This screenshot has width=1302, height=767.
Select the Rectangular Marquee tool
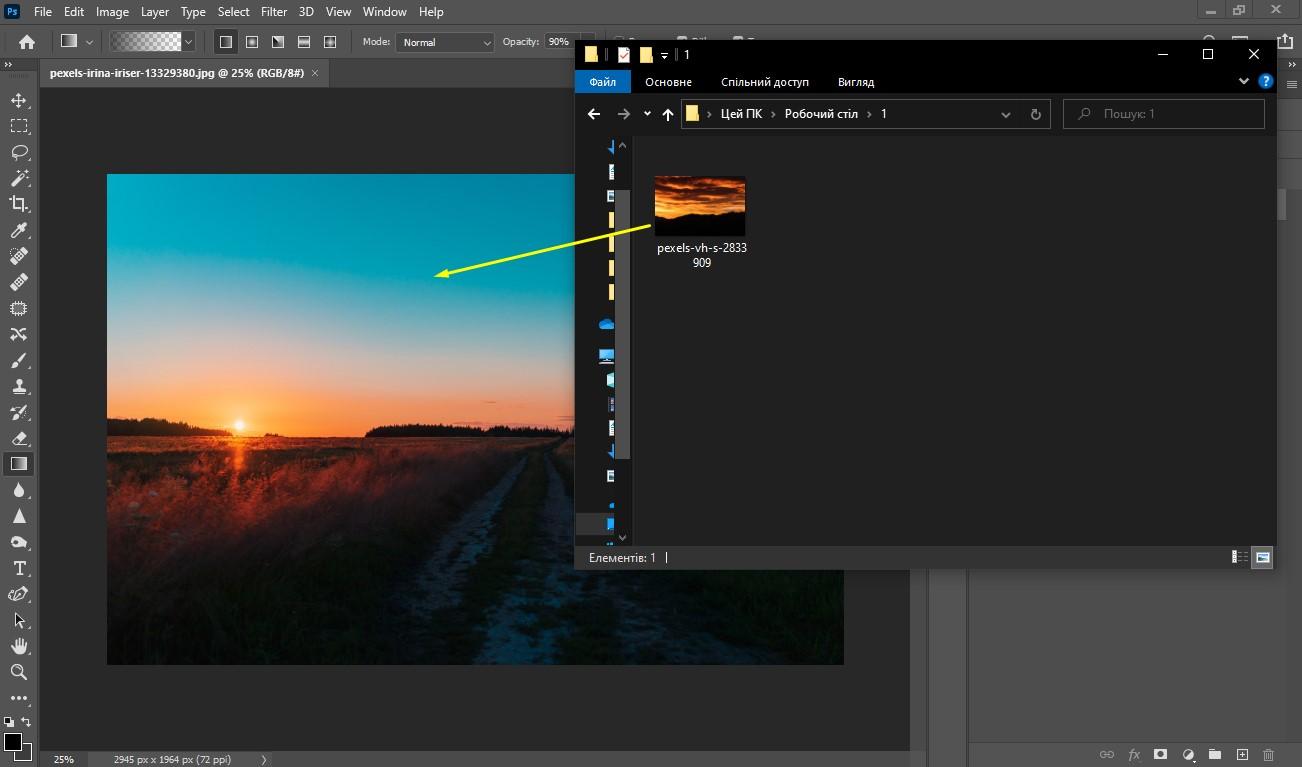(x=19, y=126)
